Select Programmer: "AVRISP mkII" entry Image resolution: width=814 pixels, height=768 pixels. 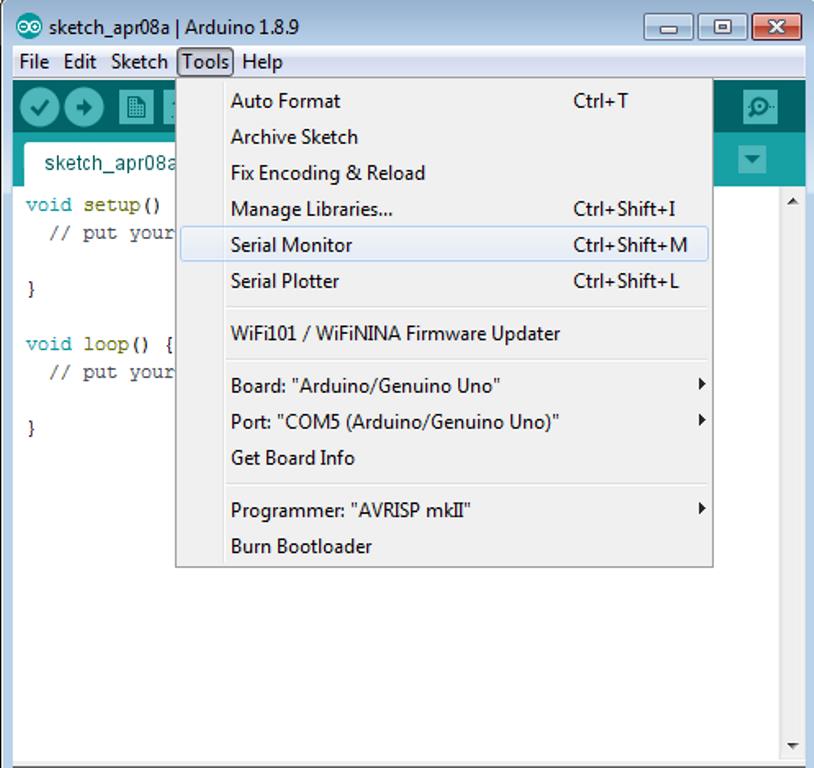(x=444, y=510)
